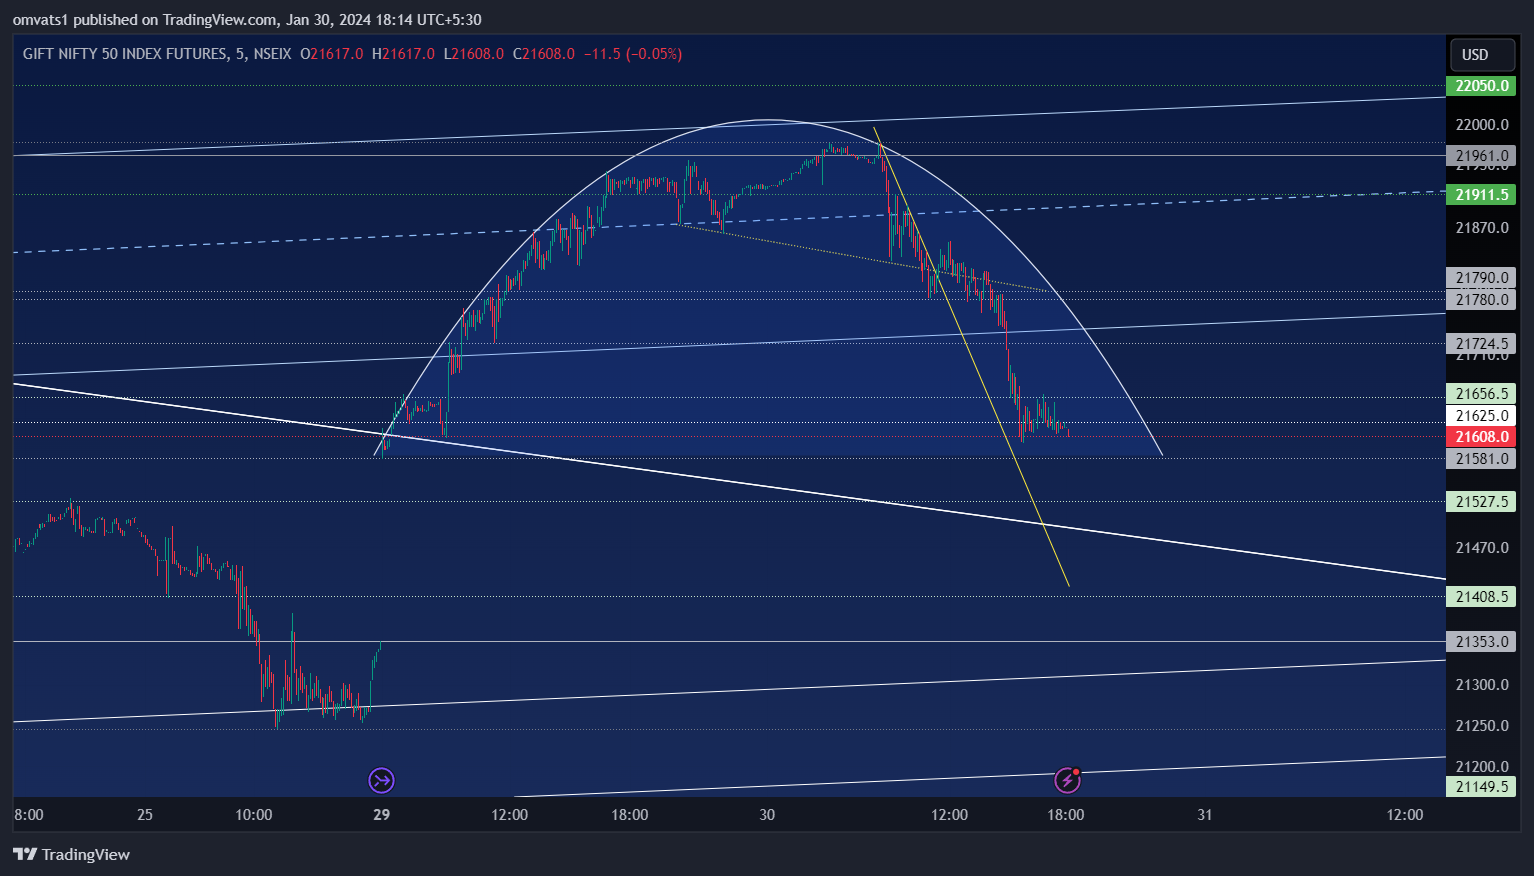Select the 21408.5 price label
Screen dimensions: 1534x876
click(1481, 597)
